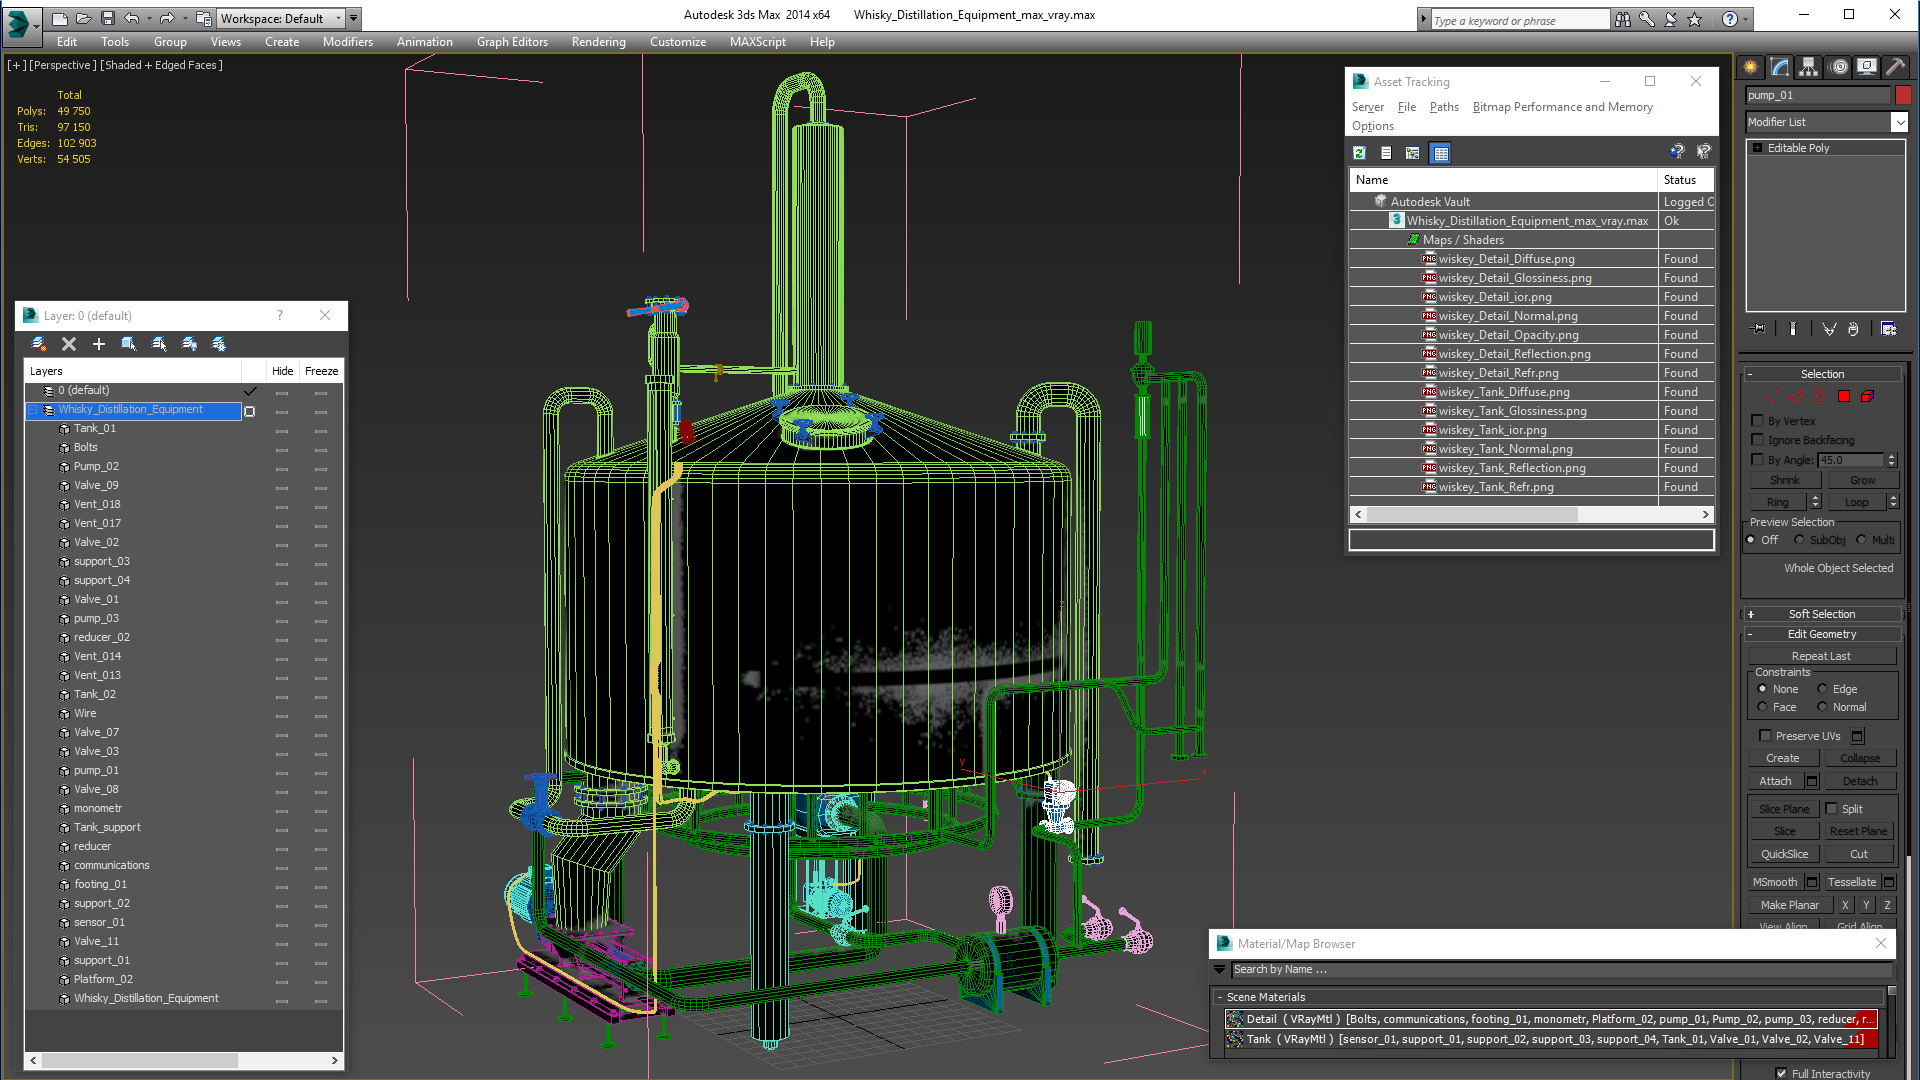Open the Create command panel tab
Screen dimensions: 1920x1080
click(1751, 67)
